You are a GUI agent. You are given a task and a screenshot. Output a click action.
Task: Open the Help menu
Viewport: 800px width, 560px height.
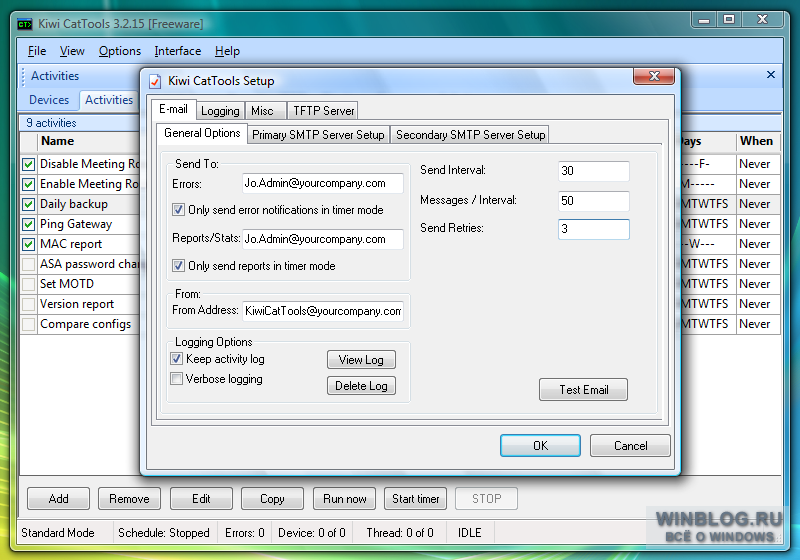227,51
